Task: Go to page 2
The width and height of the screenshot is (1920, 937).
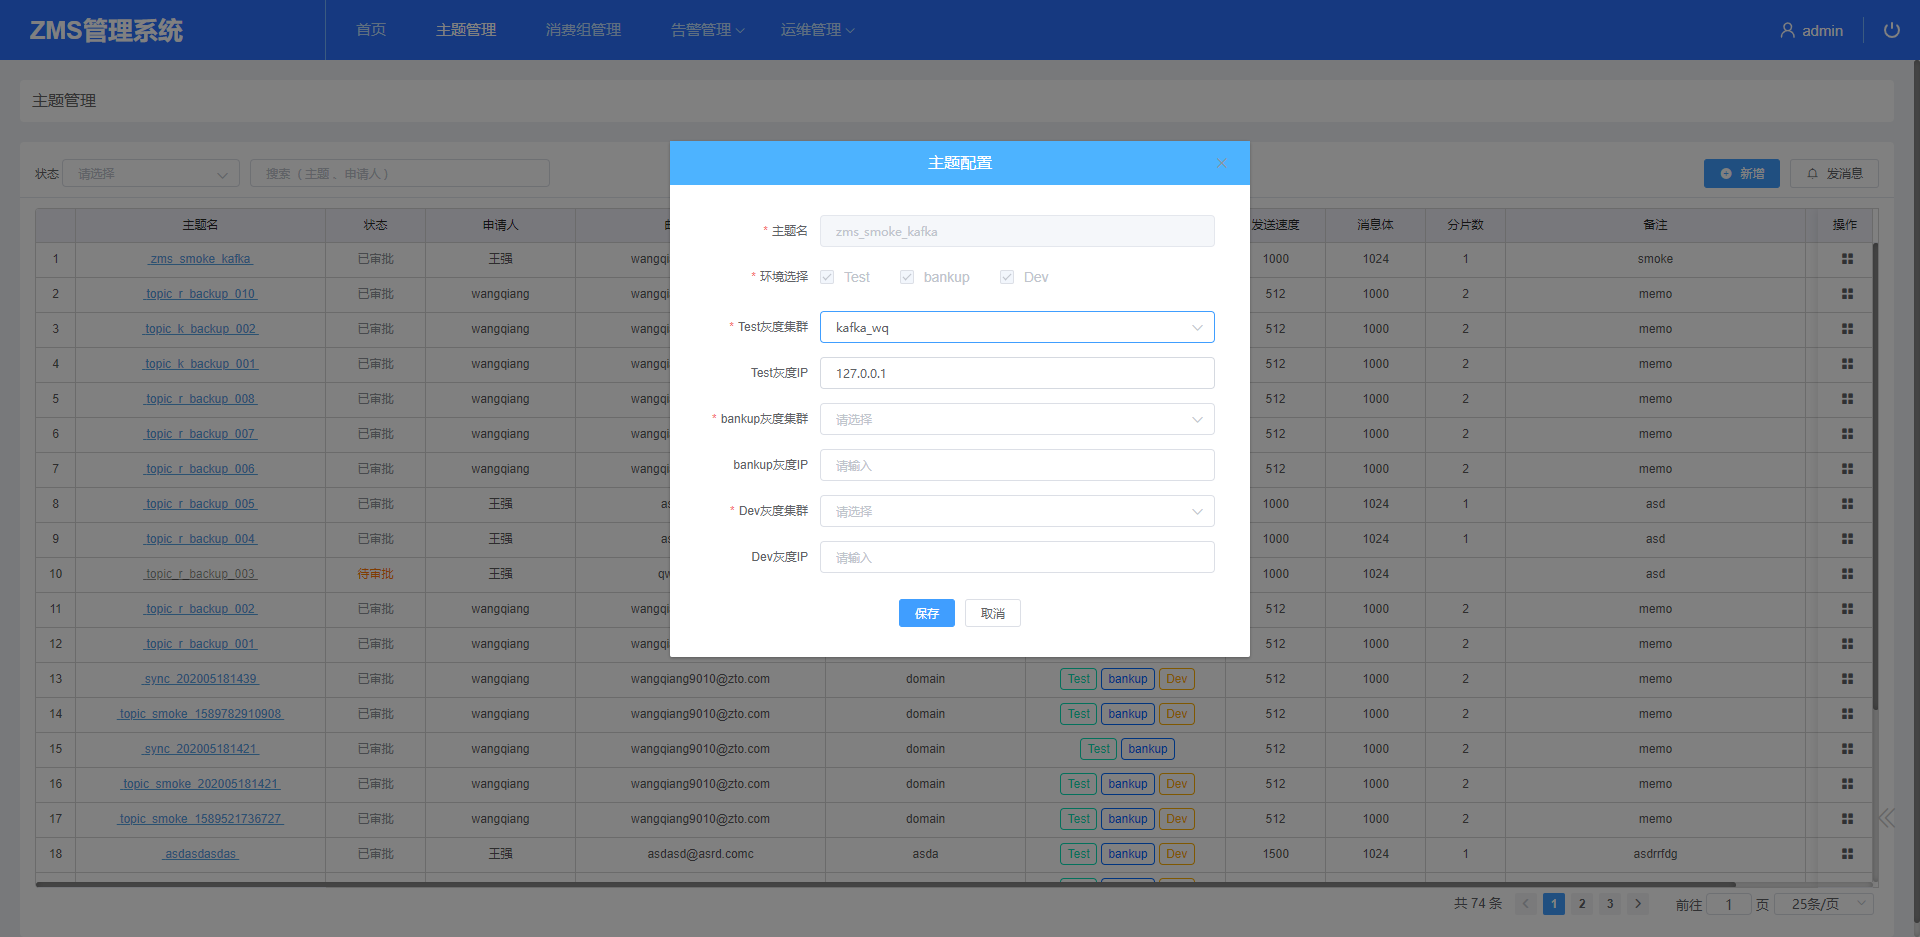Action: [1582, 904]
